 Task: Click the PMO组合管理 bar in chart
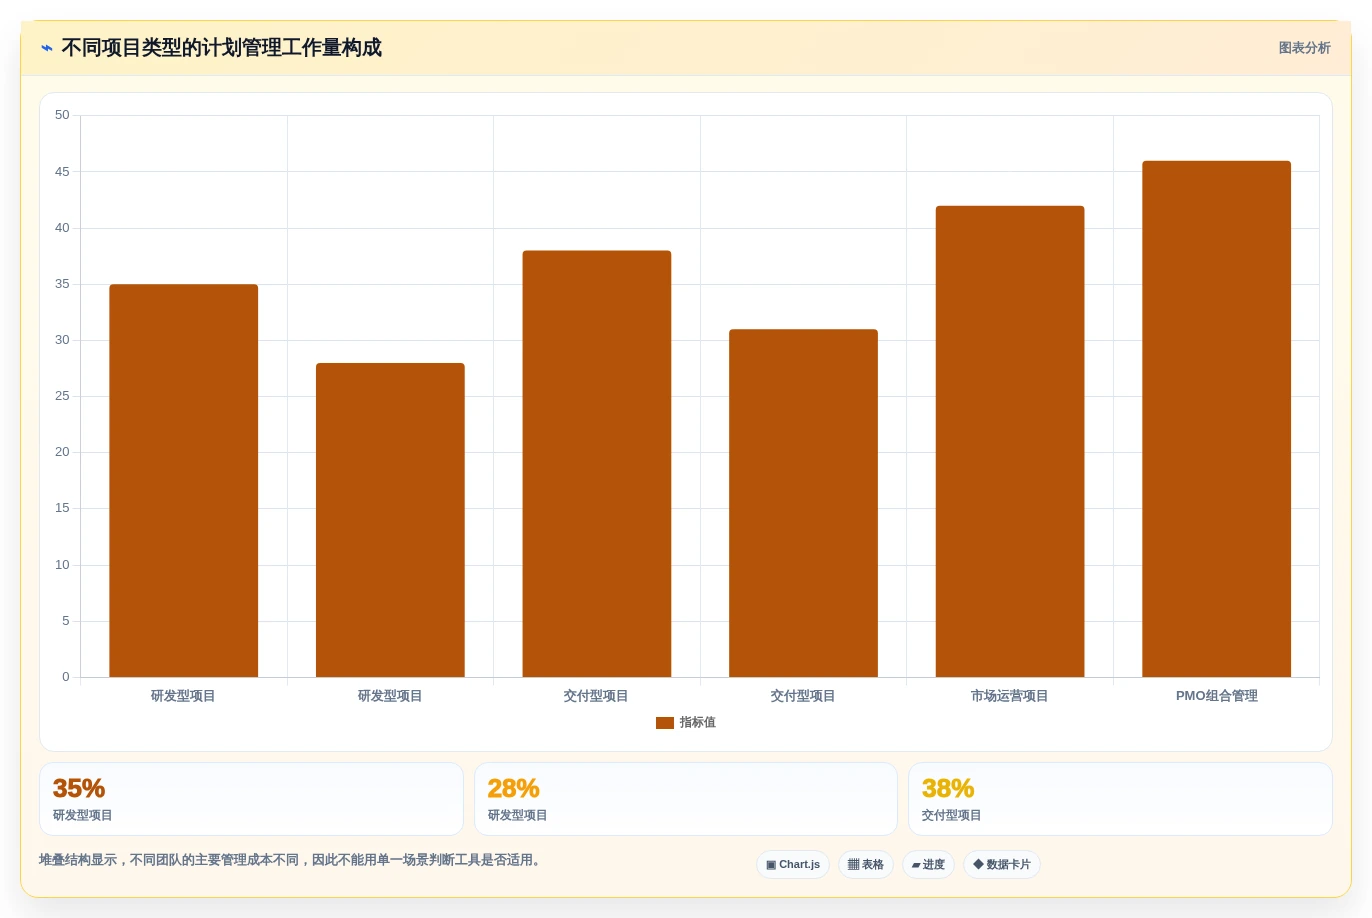pyautogui.click(x=1216, y=419)
